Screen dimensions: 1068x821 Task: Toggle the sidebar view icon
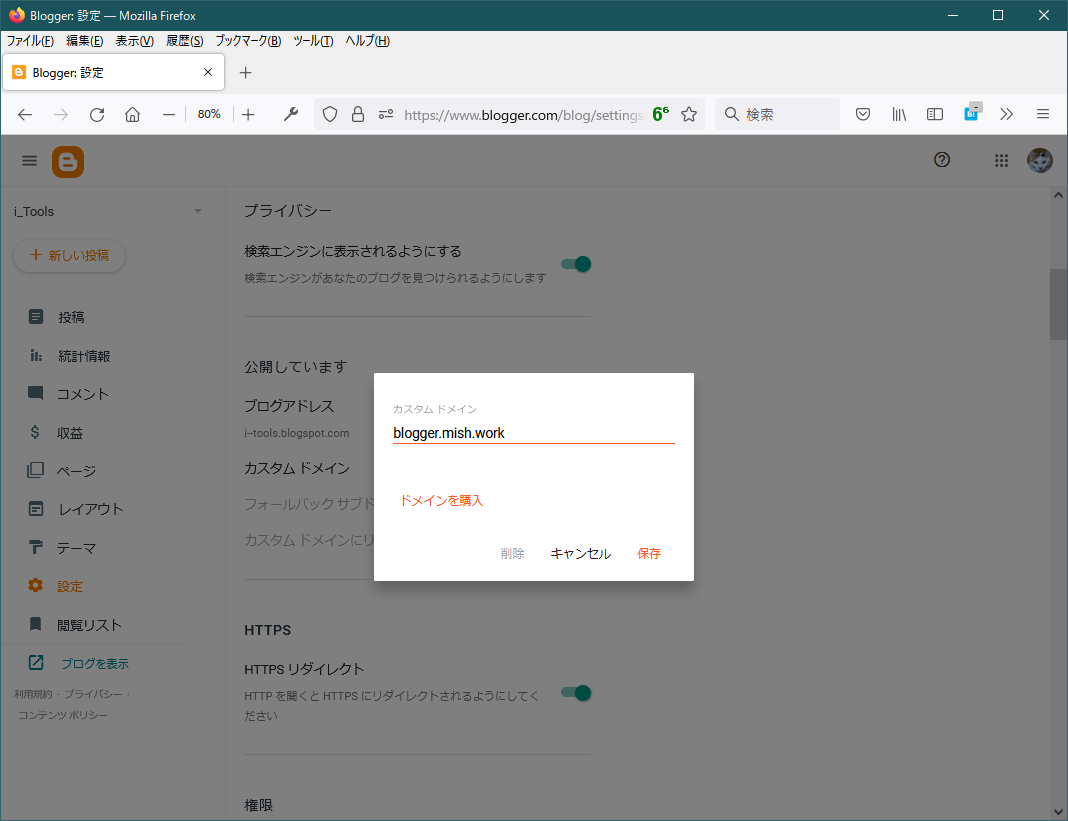click(935, 114)
